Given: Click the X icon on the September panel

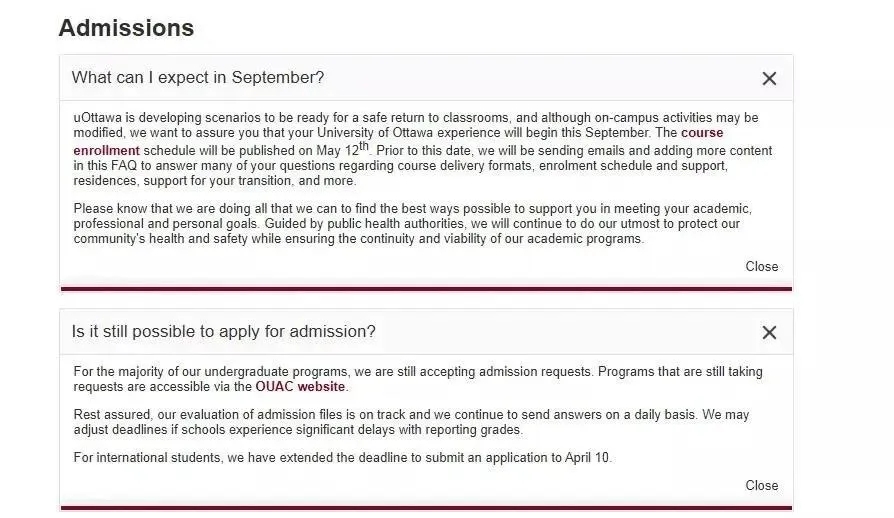Looking at the screenshot, I should (769, 78).
